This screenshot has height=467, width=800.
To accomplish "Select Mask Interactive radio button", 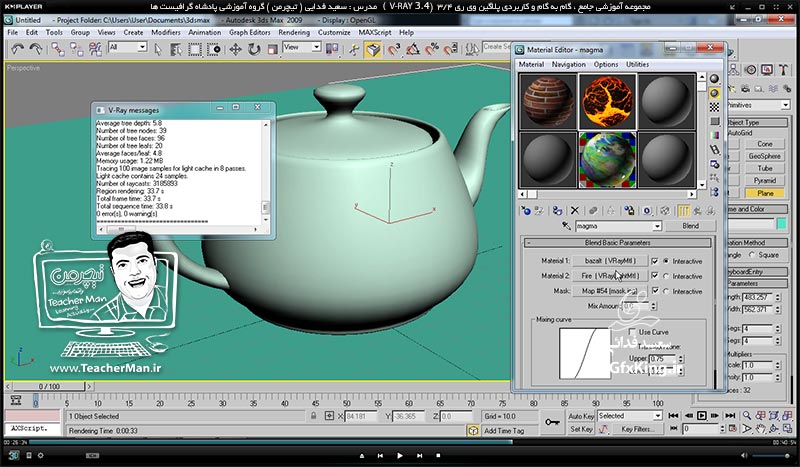I will (666, 291).
